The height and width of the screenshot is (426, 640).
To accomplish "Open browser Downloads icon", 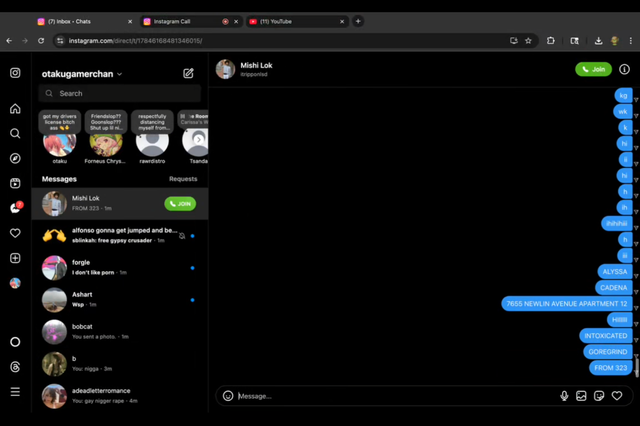I will pos(598,41).
